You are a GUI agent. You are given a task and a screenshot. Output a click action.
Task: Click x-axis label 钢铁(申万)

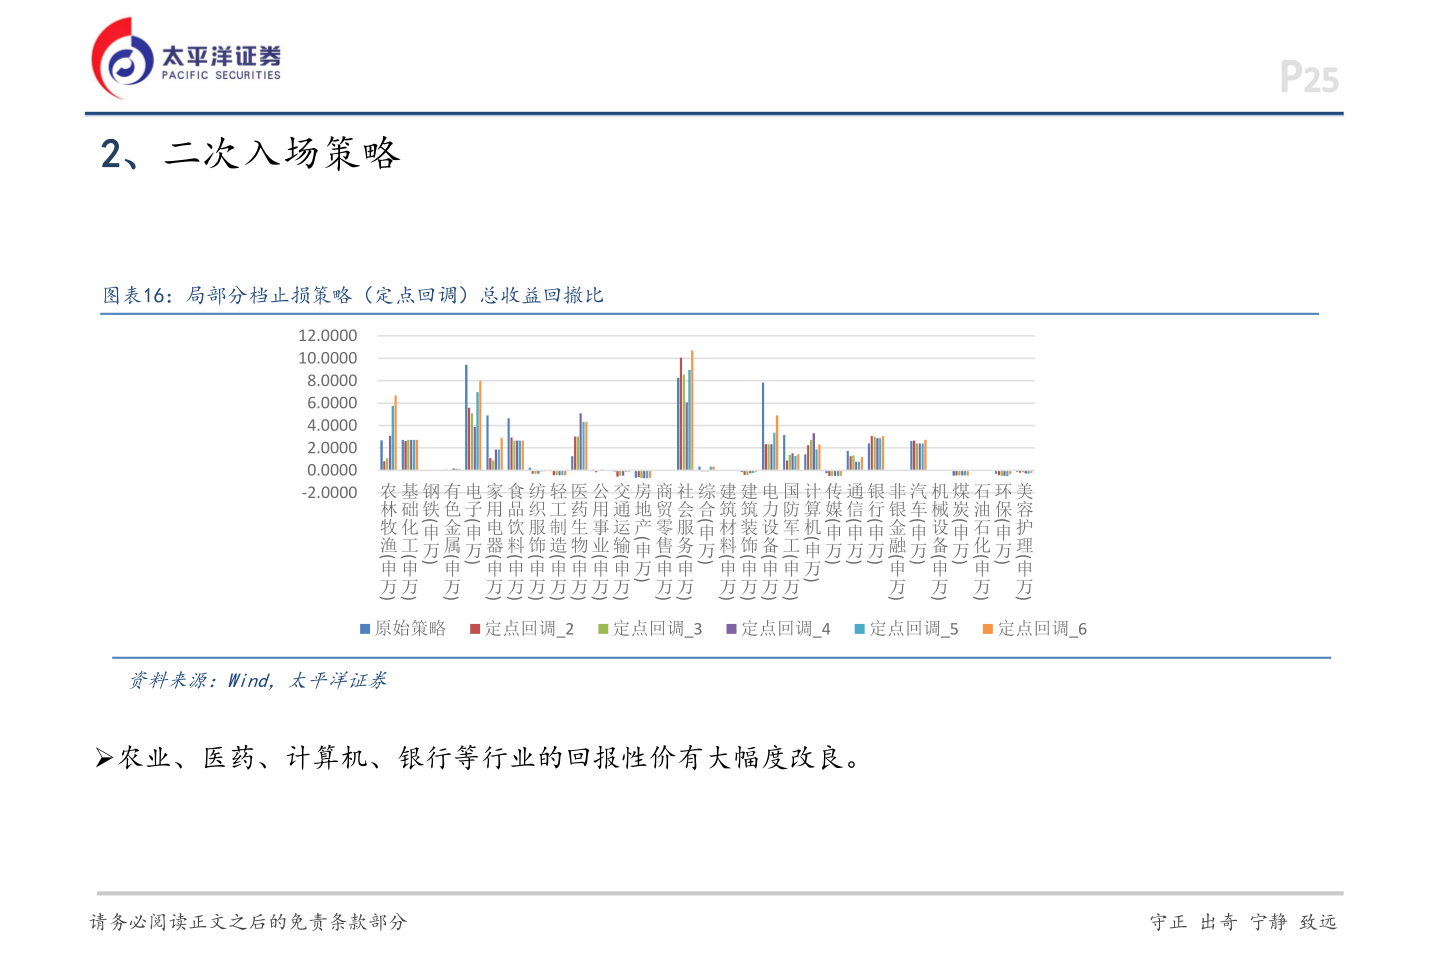click(x=431, y=523)
